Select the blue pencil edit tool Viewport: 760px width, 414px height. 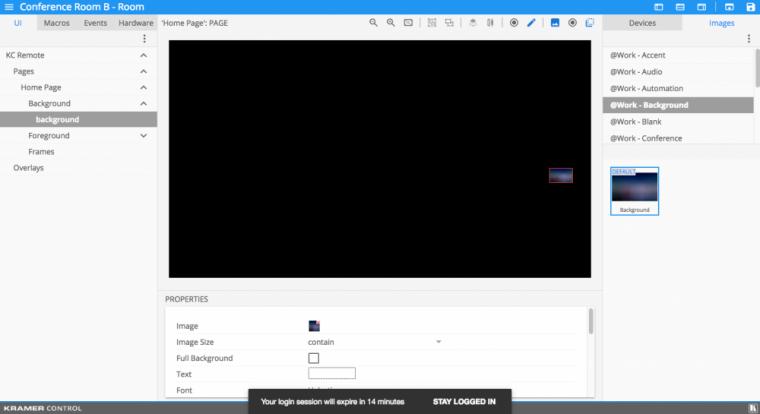click(x=531, y=23)
